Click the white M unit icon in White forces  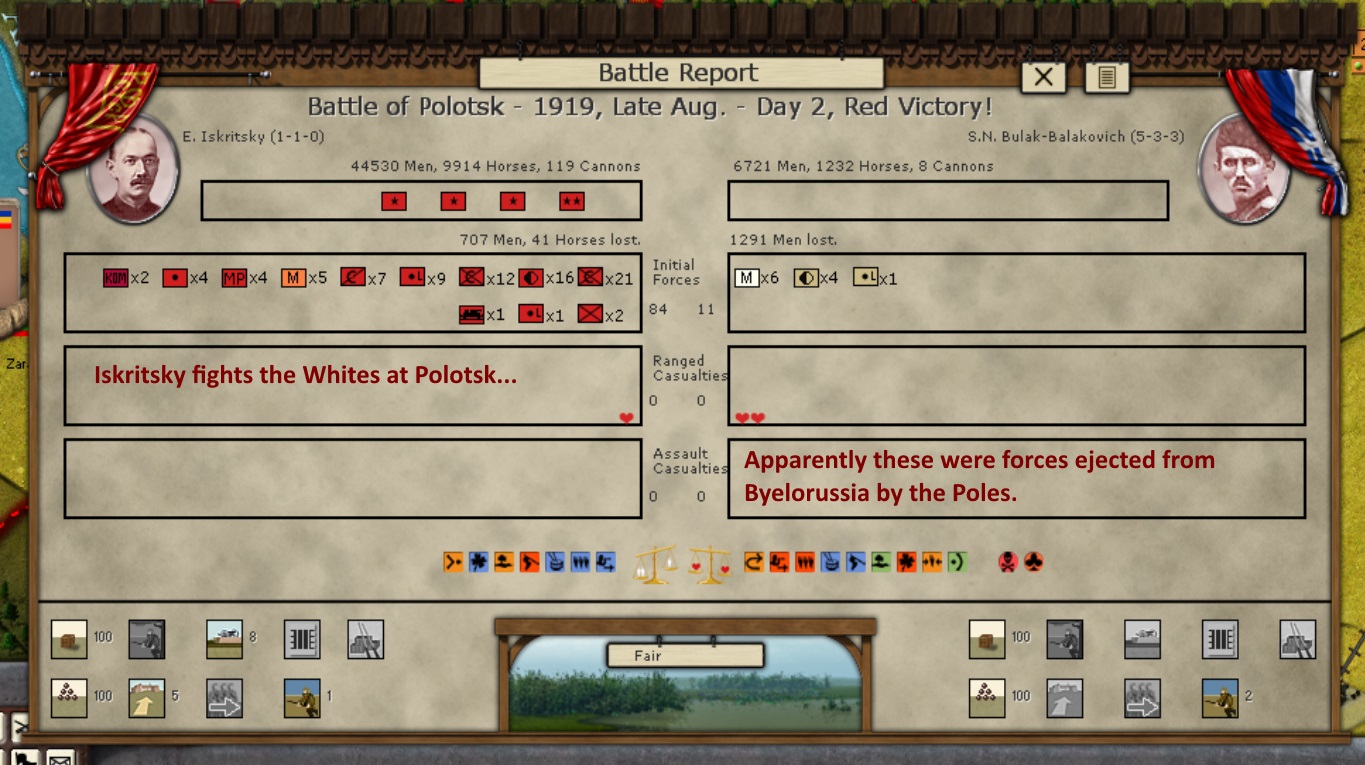[x=746, y=278]
